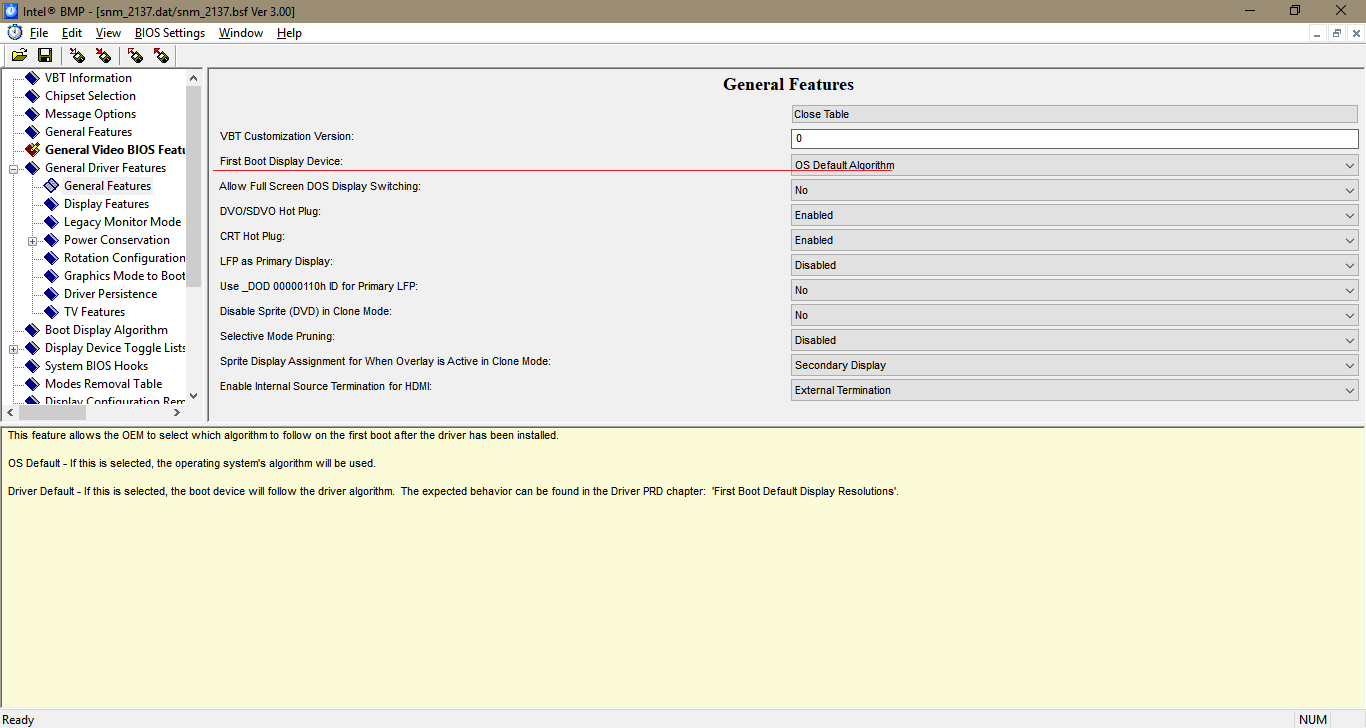Click the last export-arrow disk toolbar icon
1366x728 pixels.
(161, 55)
